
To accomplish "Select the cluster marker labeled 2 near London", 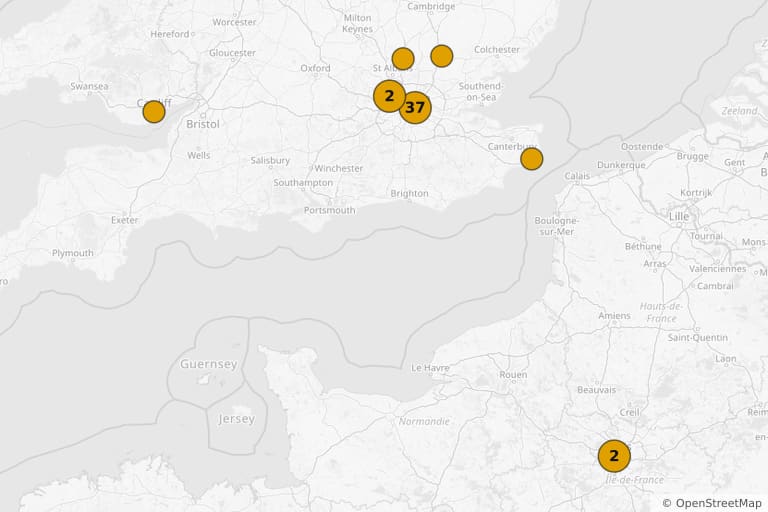I will (389, 96).
